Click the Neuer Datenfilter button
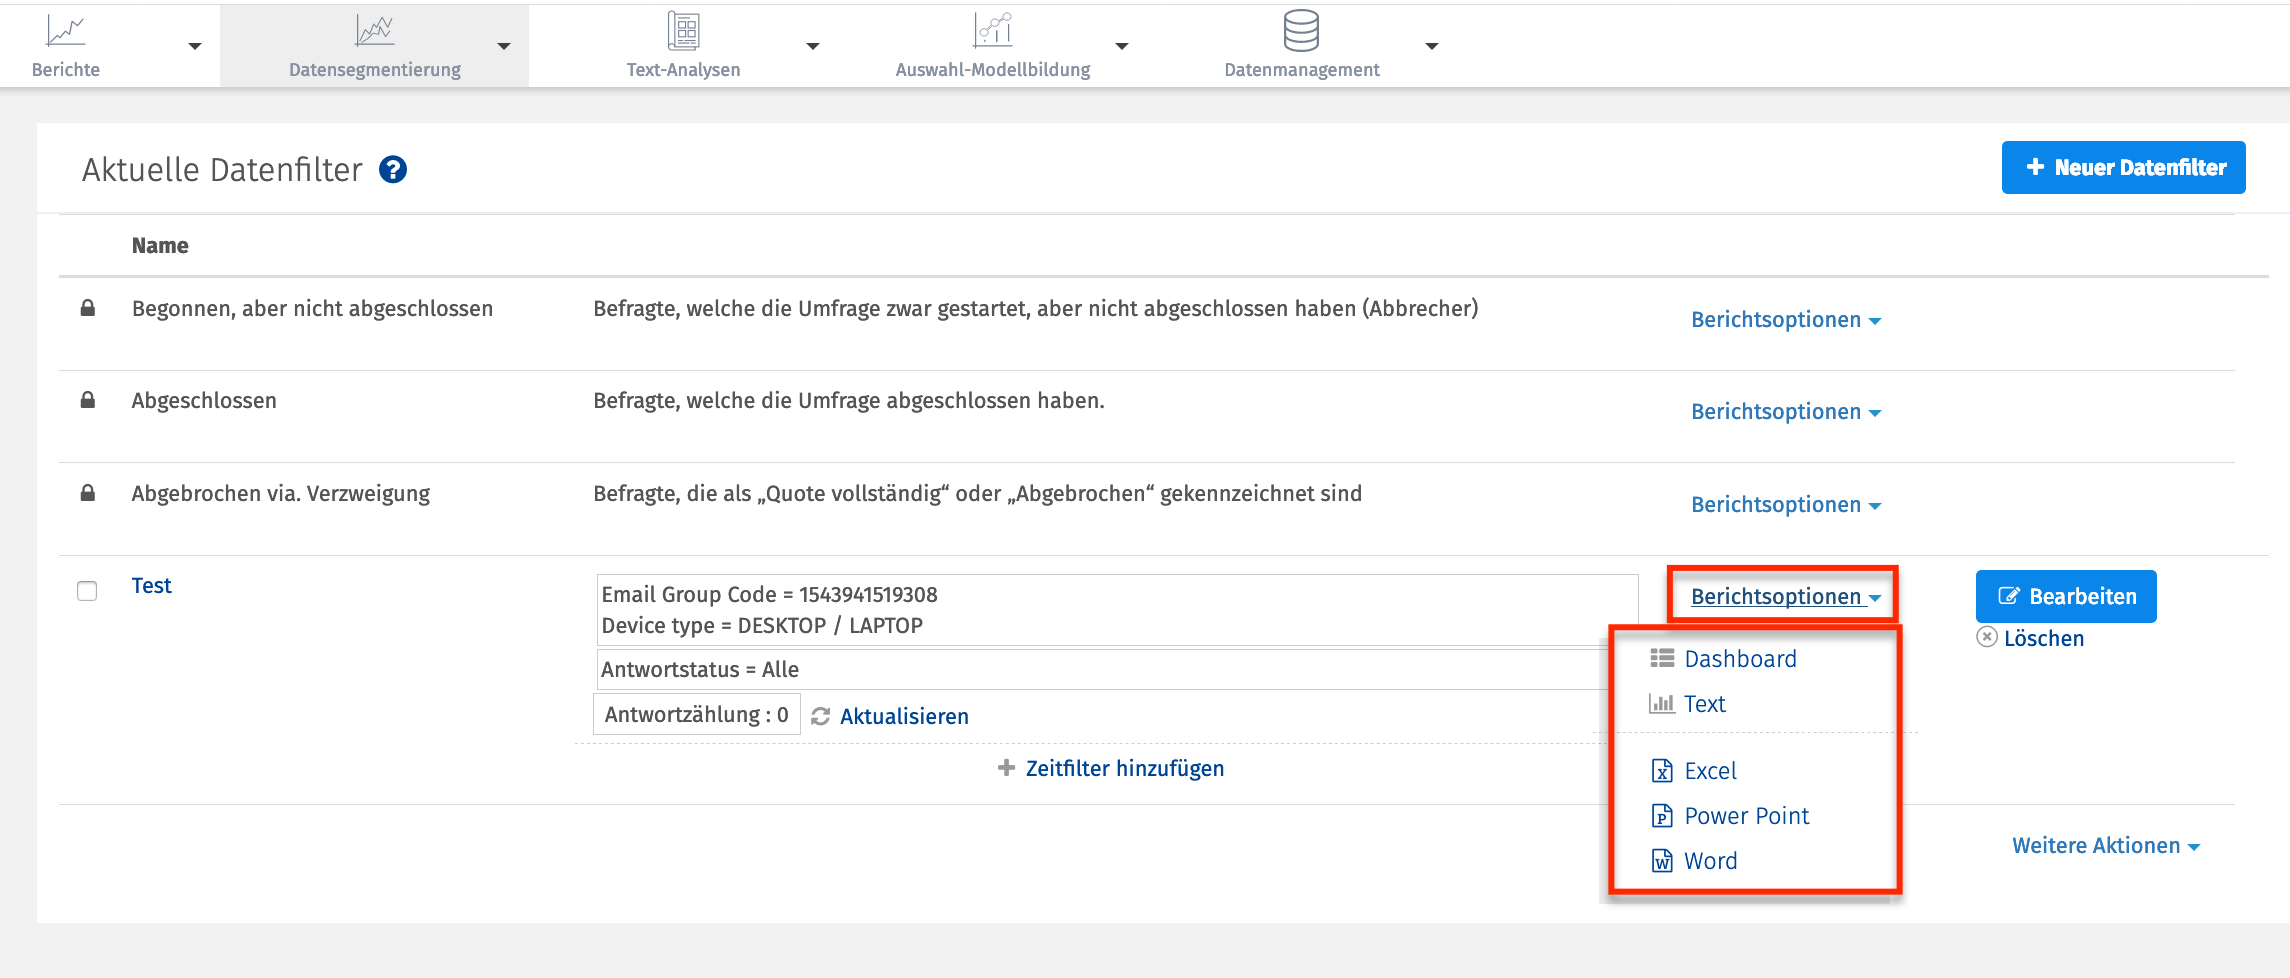The image size is (2290, 978). point(2124,167)
